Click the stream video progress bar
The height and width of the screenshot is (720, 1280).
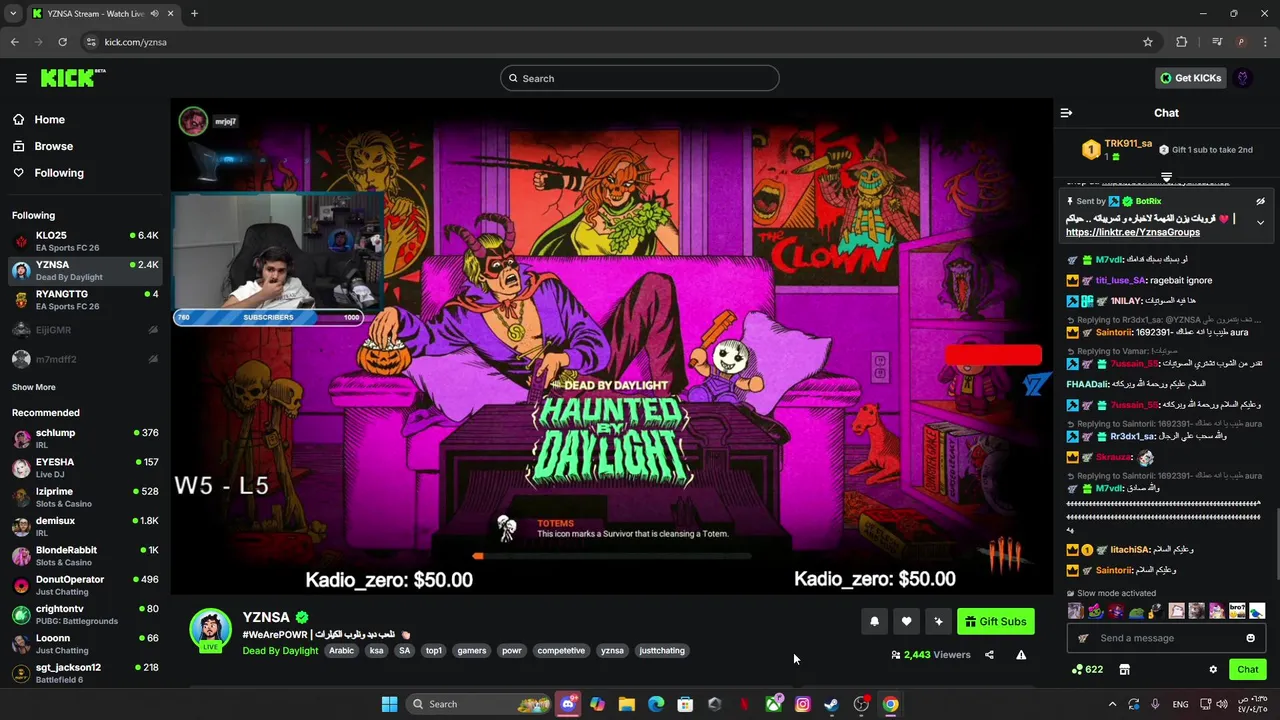612,556
